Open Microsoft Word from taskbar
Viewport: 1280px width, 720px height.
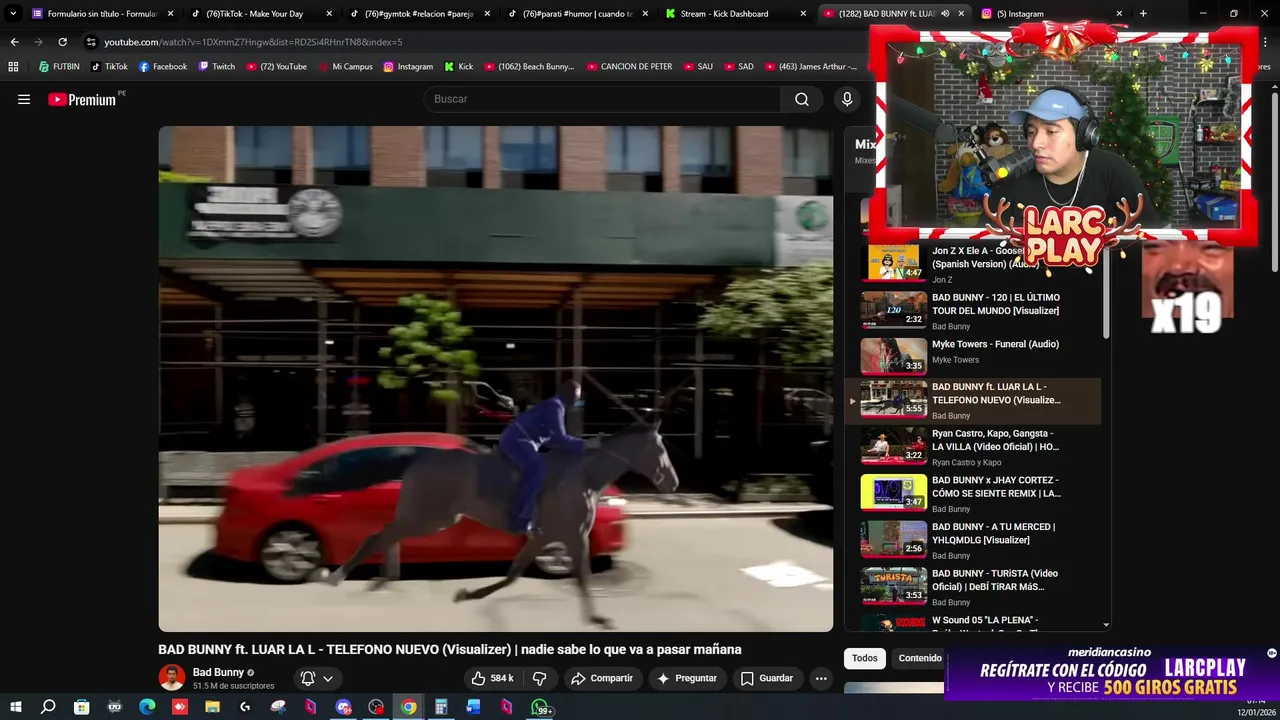tap(474, 707)
